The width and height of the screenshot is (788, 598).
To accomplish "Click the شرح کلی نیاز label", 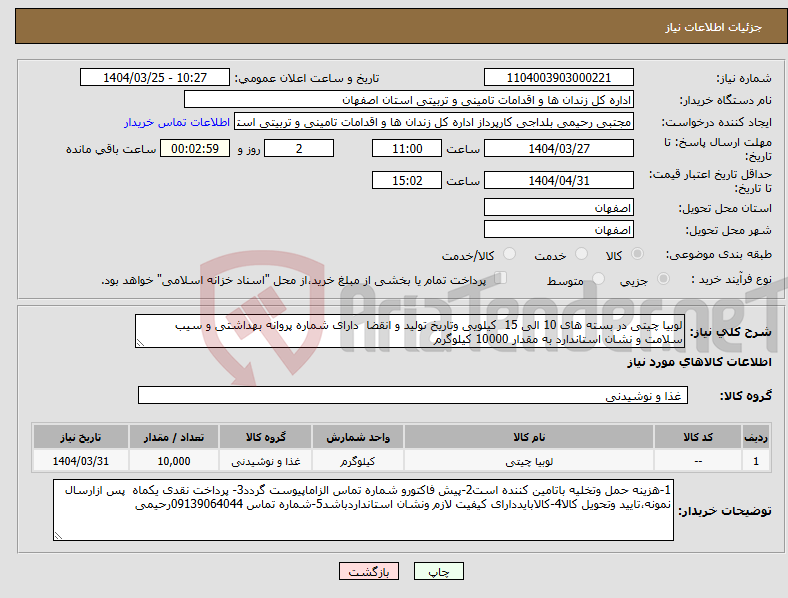I will tap(731, 332).
